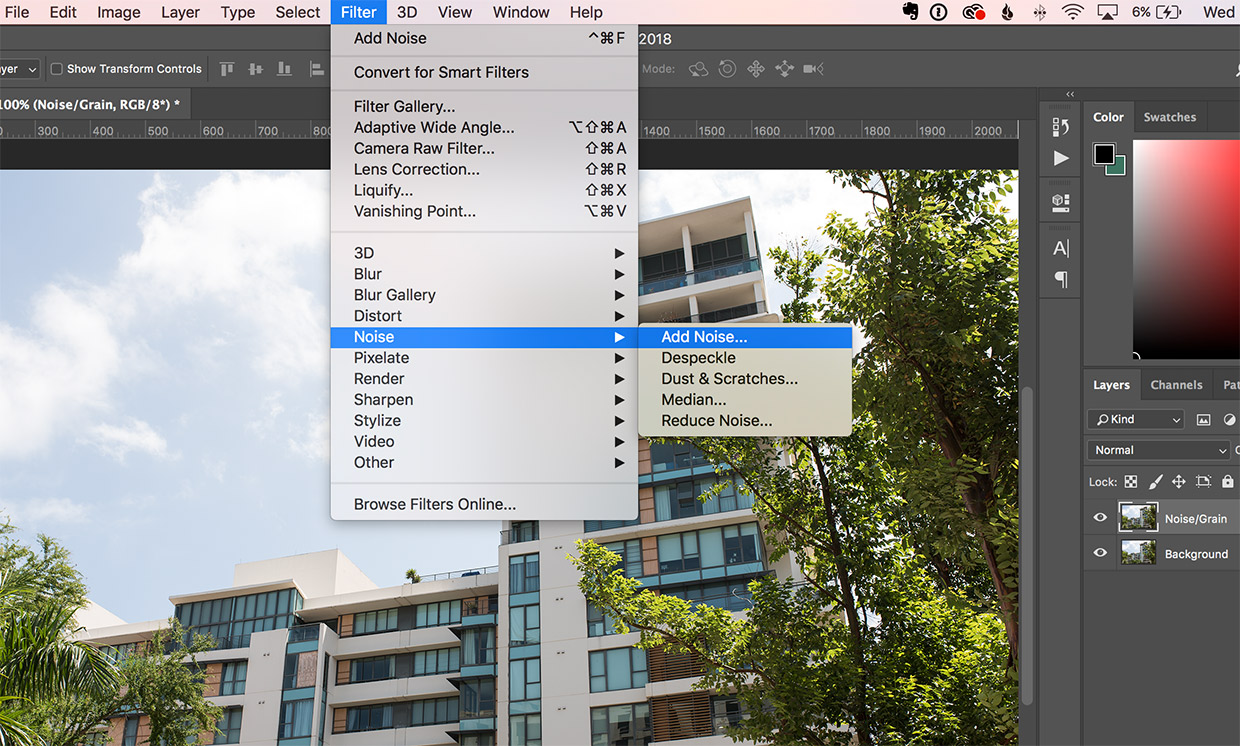The image size is (1240, 746).
Task: Select the Layers tab
Action: click(x=1111, y=385)
